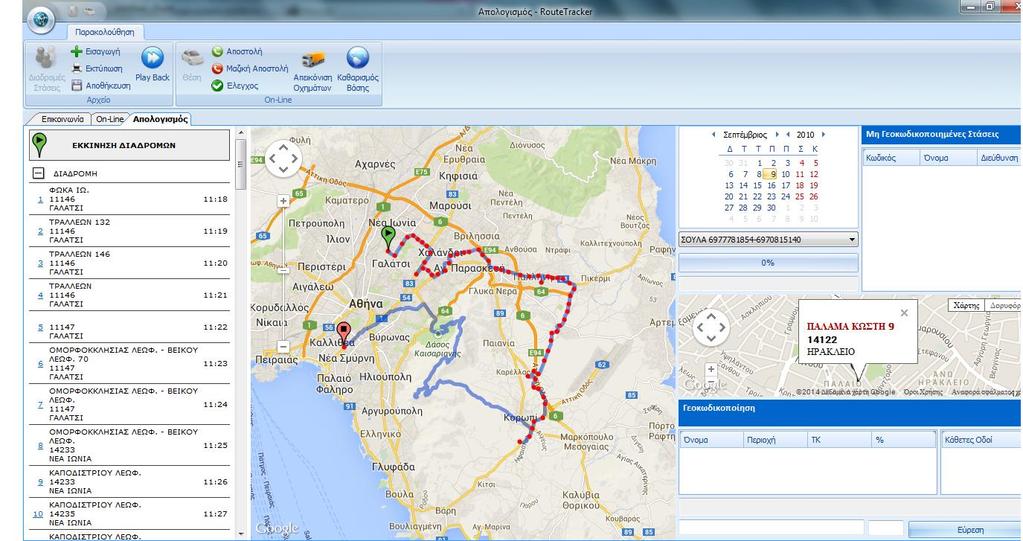Open stop link 3 ΤΡΑΛΛΕΩΝ 146

[40, 264]
